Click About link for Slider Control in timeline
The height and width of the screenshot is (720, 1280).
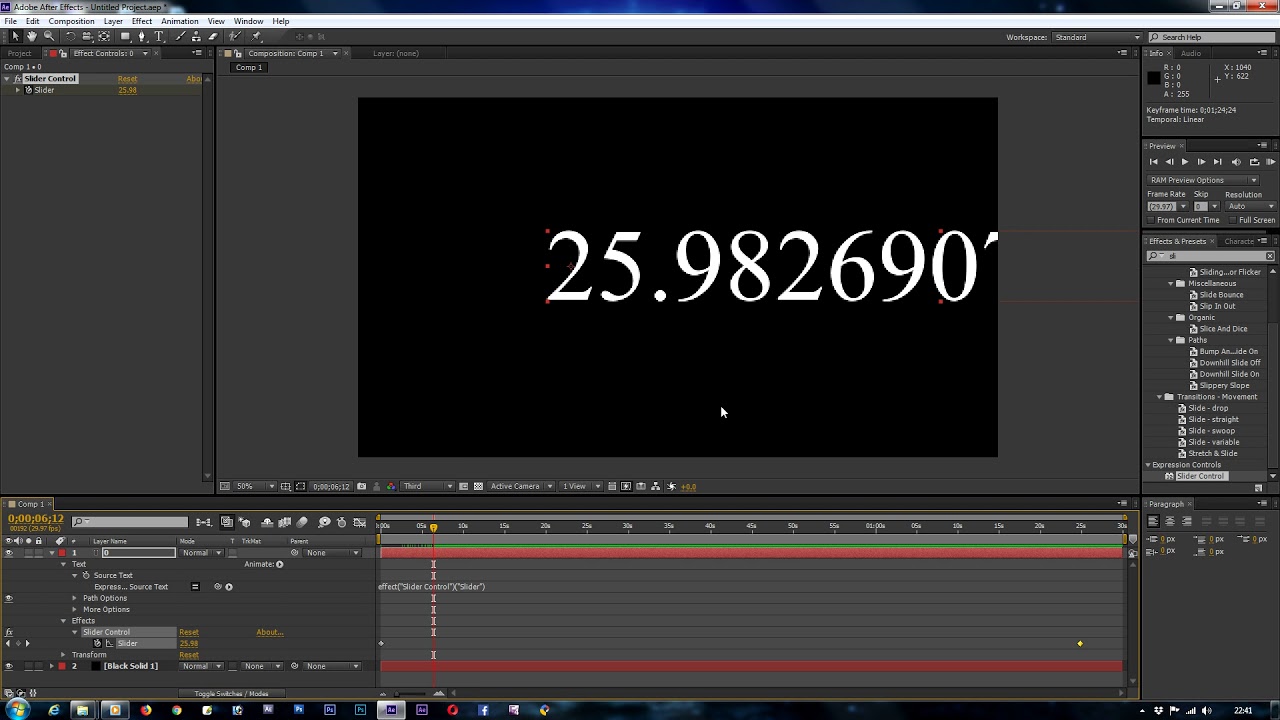pos(269,632)
